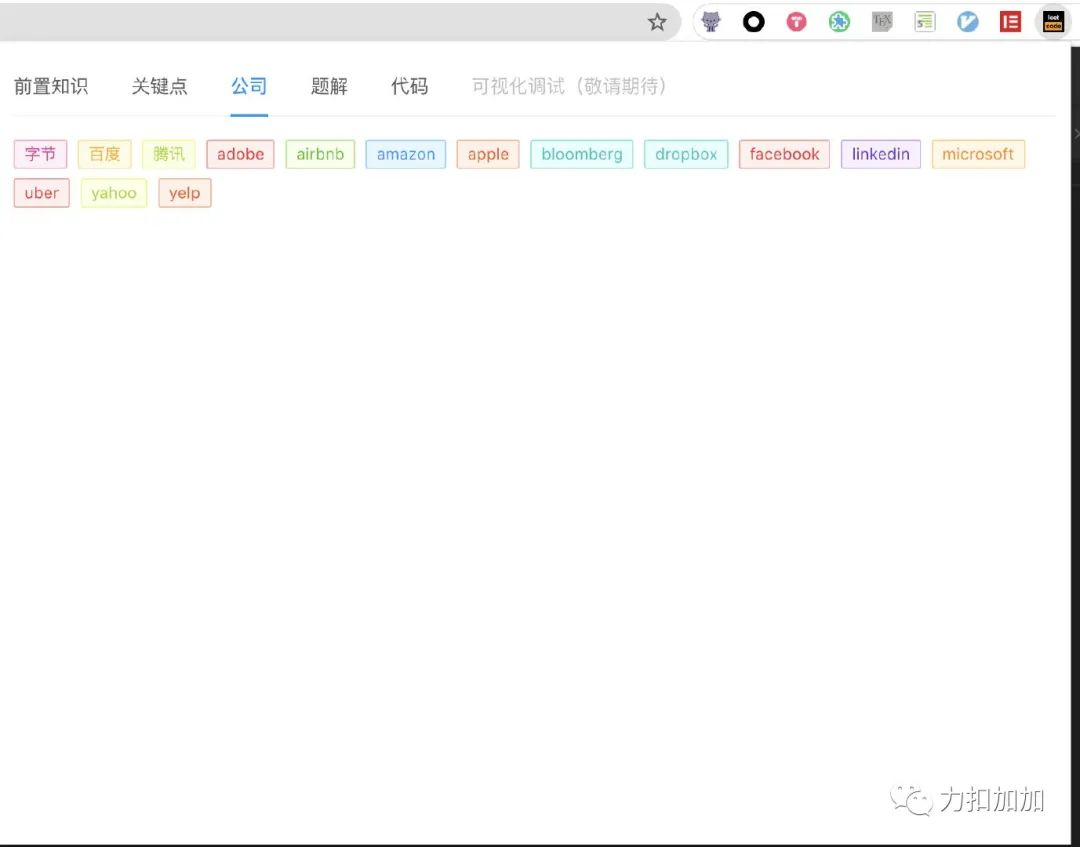Open the blue V checkmark extension
The height and width of the screenshot is (847, 1080).
point(967,22)
